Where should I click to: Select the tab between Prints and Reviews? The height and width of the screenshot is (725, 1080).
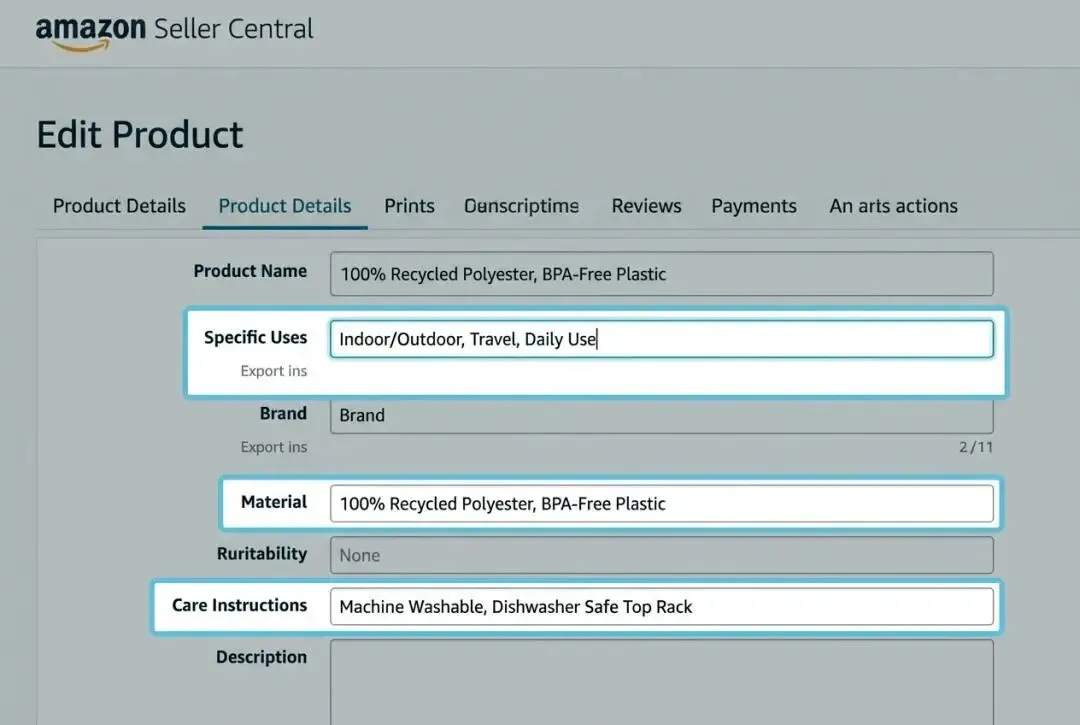(x=521, y=206)
